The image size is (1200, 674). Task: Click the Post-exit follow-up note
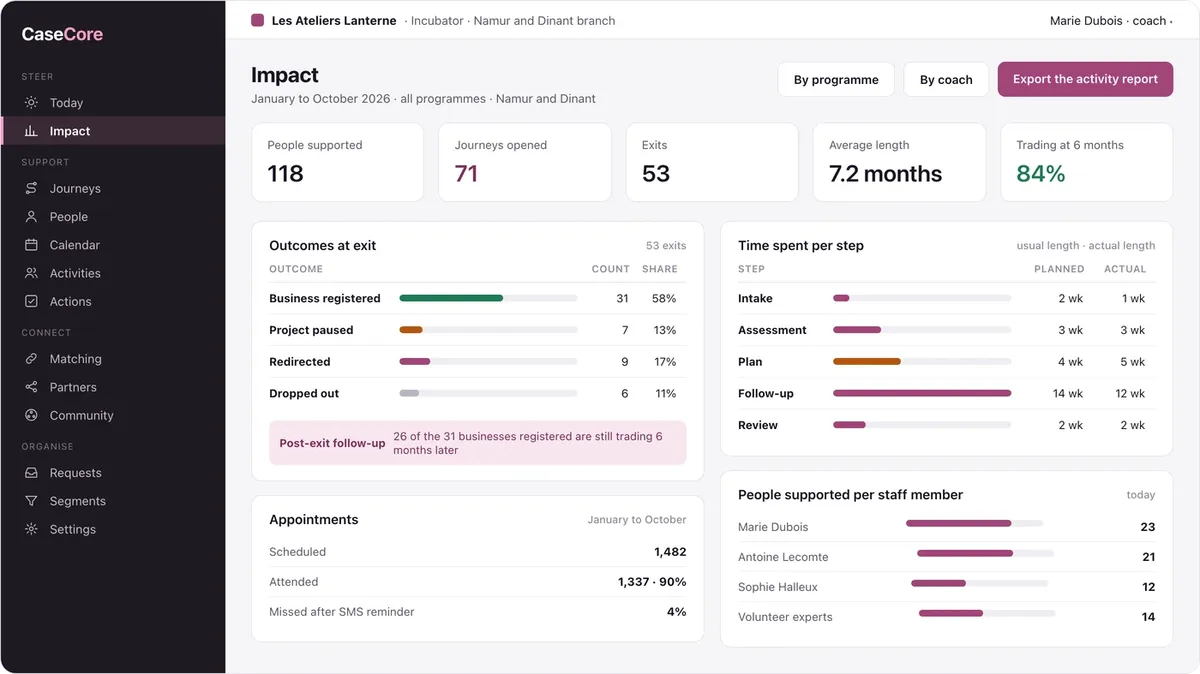478,443
